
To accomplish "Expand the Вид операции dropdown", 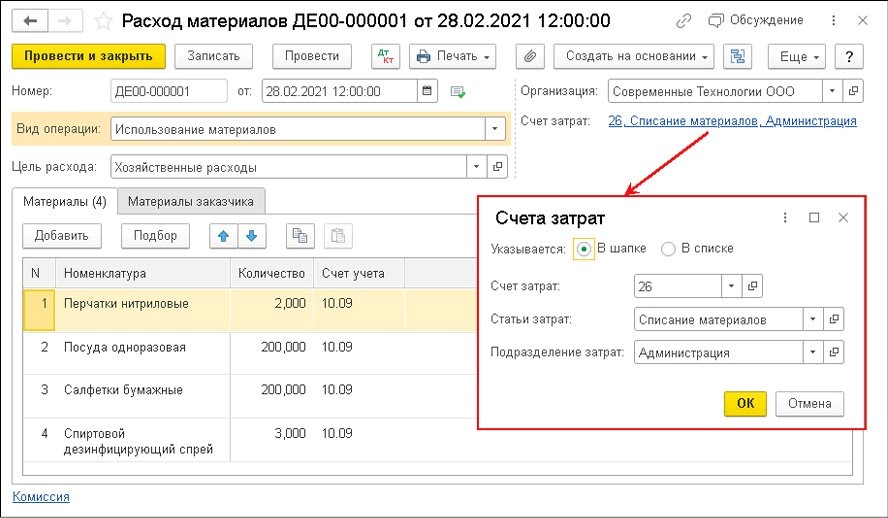I will pos(495,129).
